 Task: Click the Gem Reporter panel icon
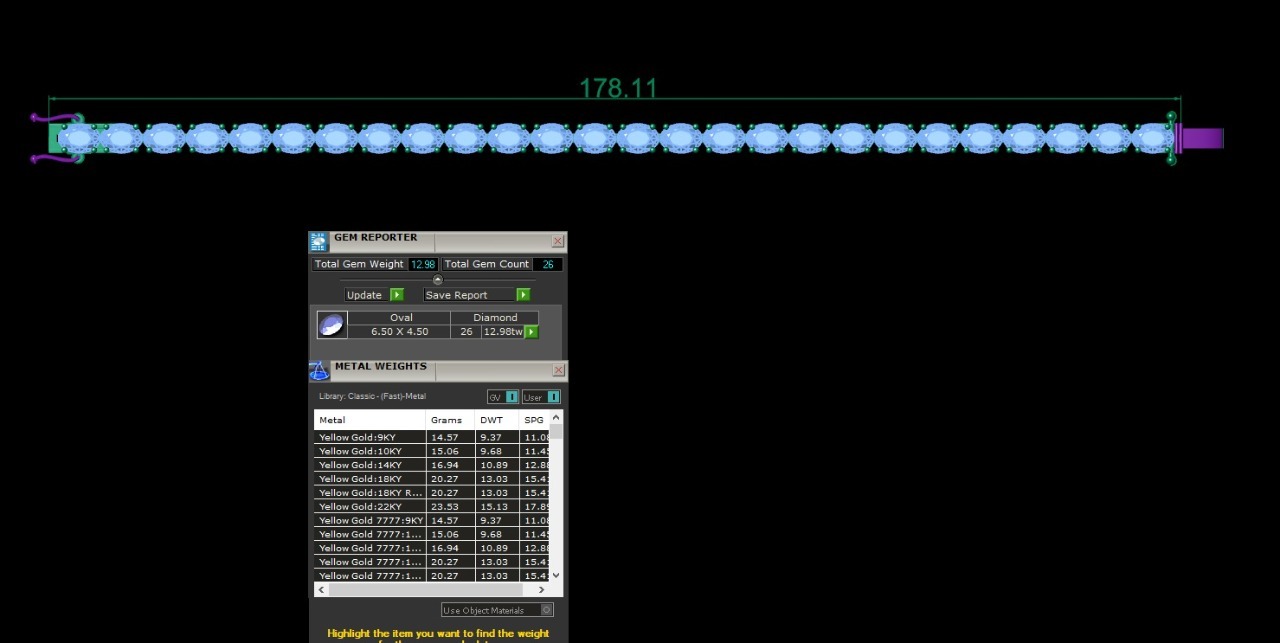pos(319,241)
